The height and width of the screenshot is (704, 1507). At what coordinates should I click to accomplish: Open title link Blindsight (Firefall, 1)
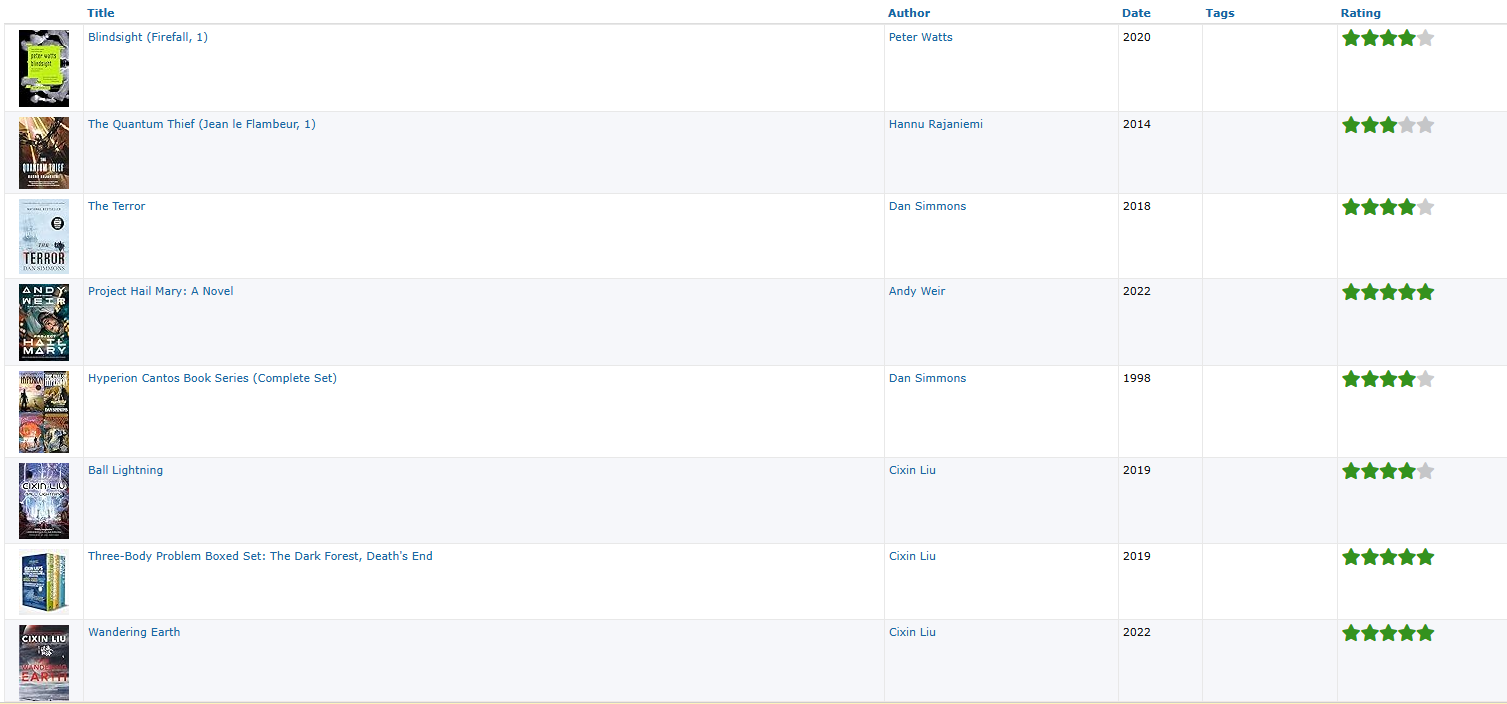coord(148,37)
